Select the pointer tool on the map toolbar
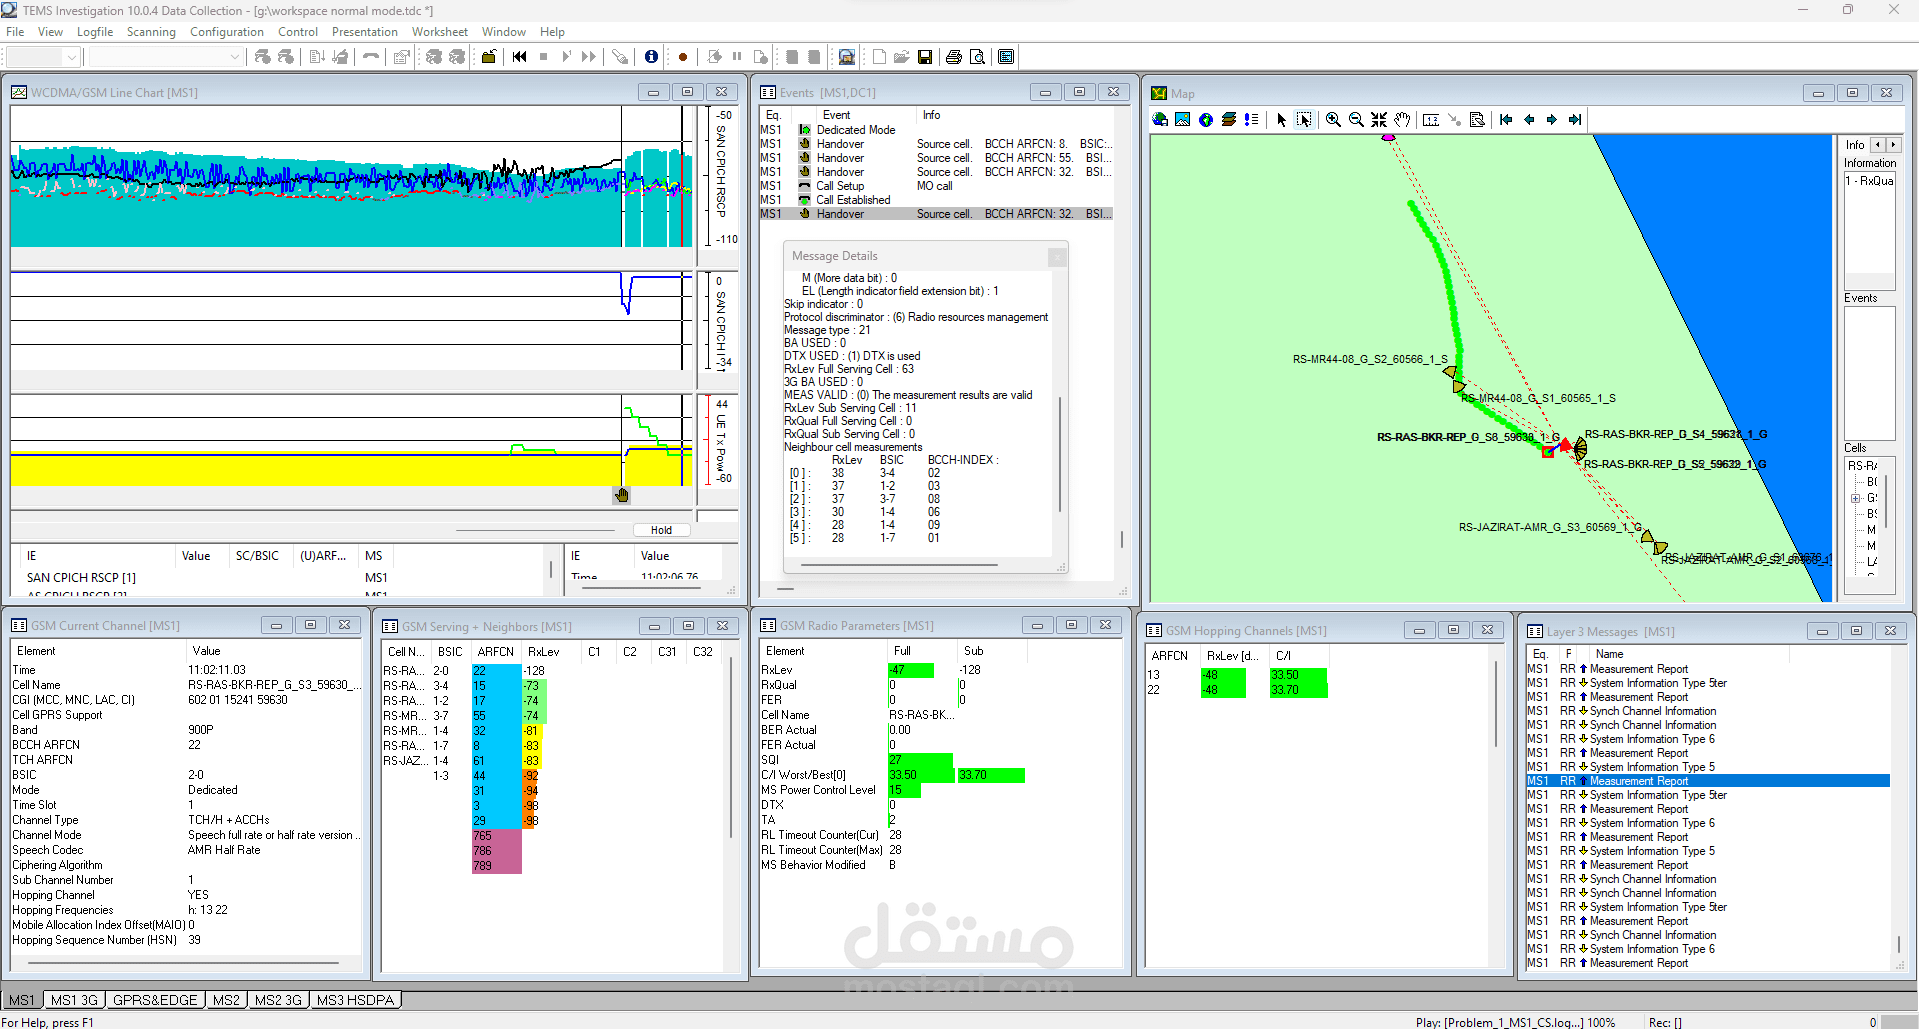Viewport: 1919px width, 1029px height. pos(1281,119)
